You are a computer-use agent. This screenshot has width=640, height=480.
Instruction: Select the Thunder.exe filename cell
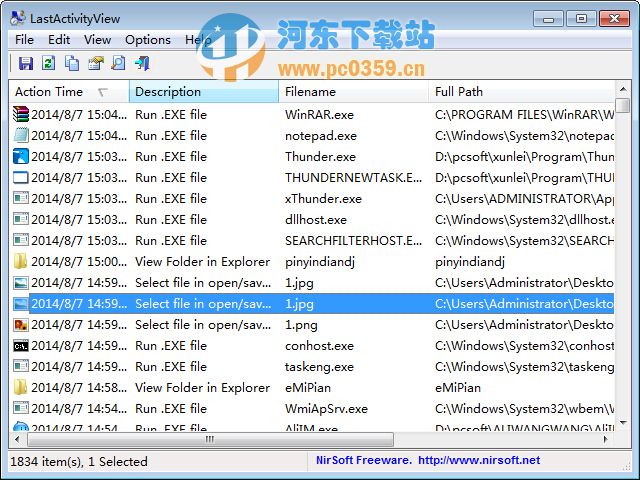[x=320, y=157]
